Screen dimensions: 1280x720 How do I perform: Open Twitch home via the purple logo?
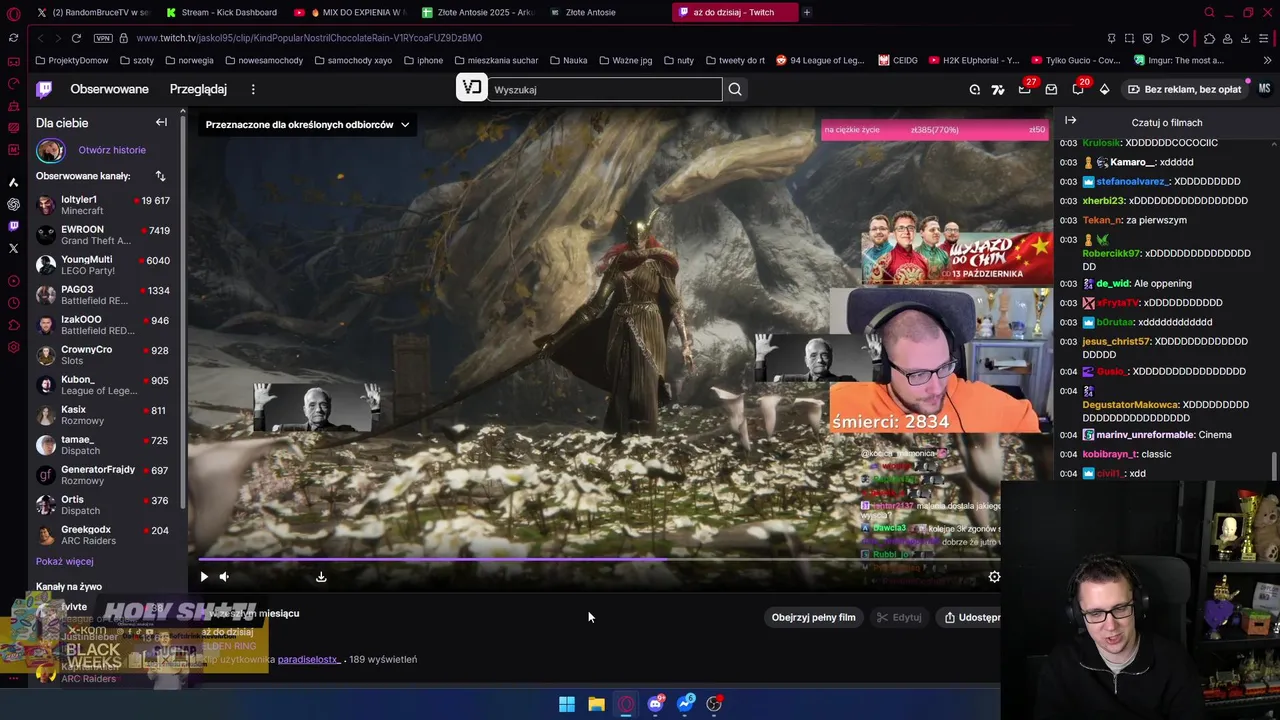[44, 89]
